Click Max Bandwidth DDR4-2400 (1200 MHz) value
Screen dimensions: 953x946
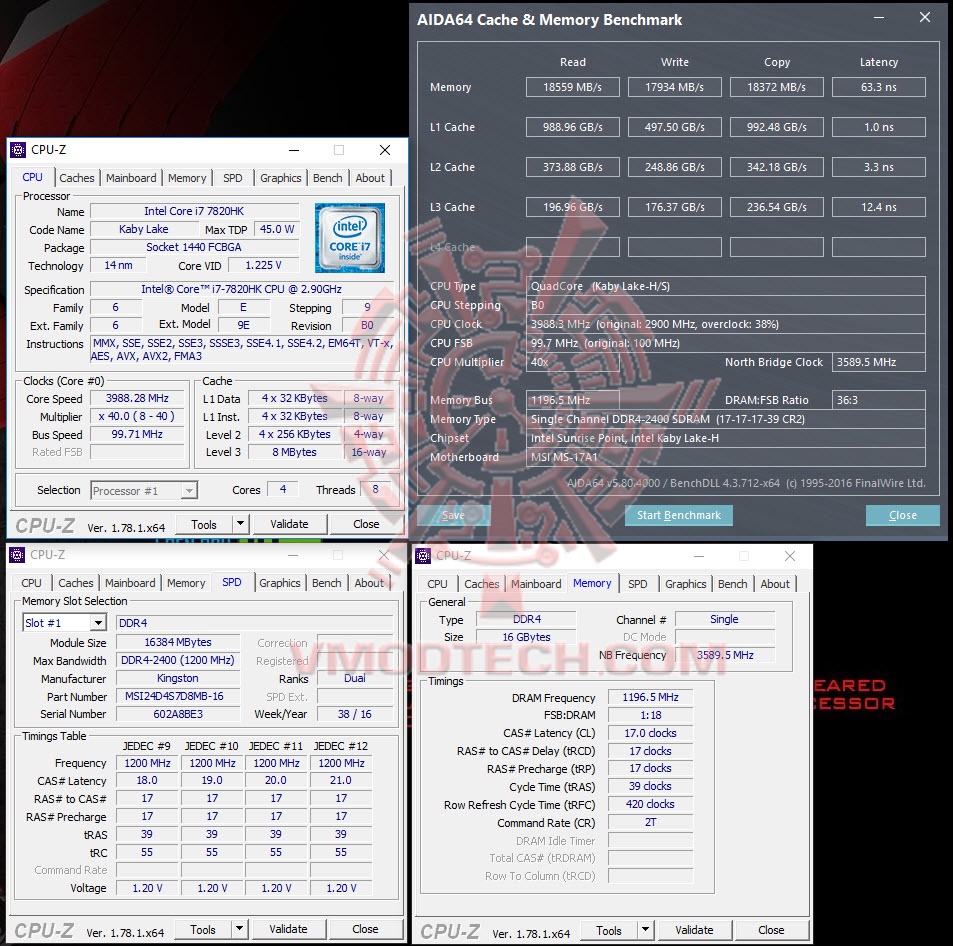177,660
